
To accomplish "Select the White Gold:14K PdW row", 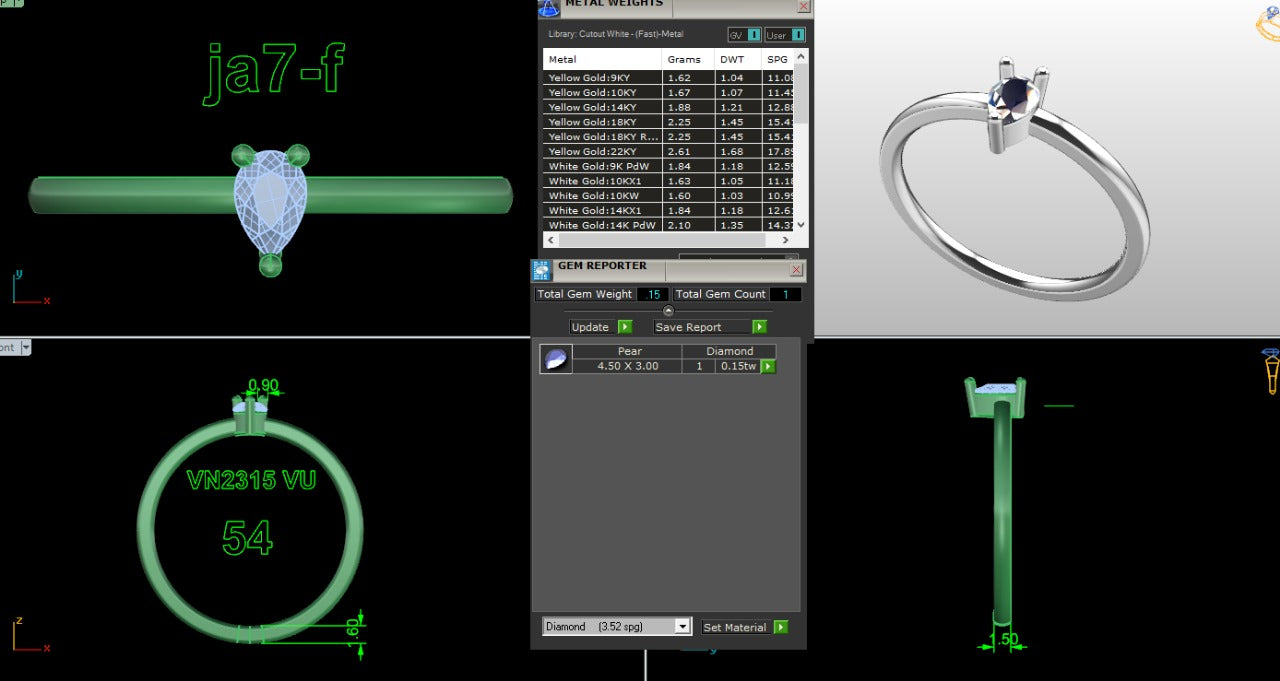I will [668, 225].
